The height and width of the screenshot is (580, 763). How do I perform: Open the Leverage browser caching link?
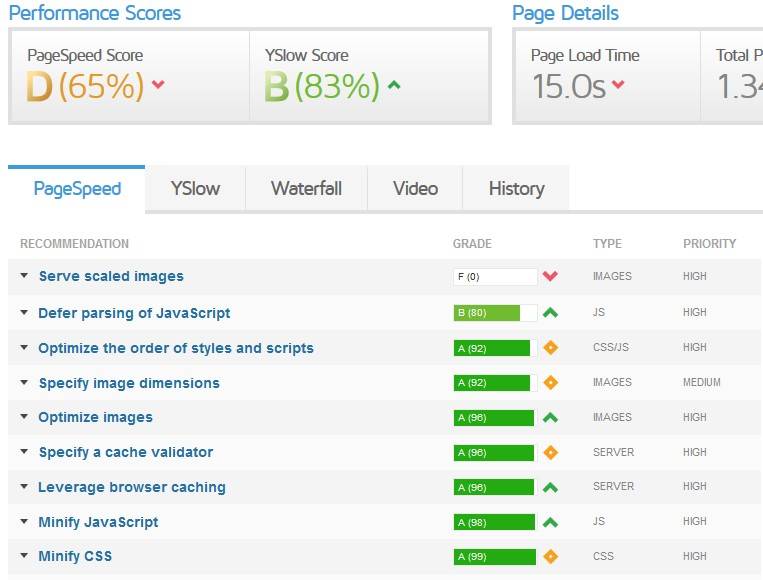click(132, 487)
